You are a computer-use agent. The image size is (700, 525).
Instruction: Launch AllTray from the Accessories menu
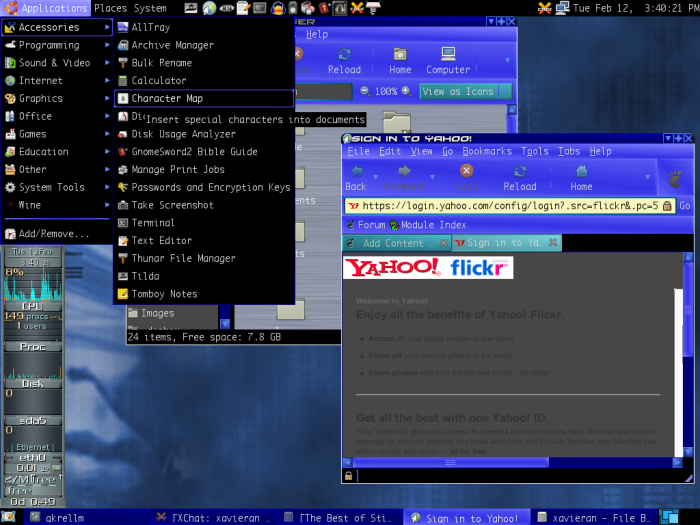204,27
